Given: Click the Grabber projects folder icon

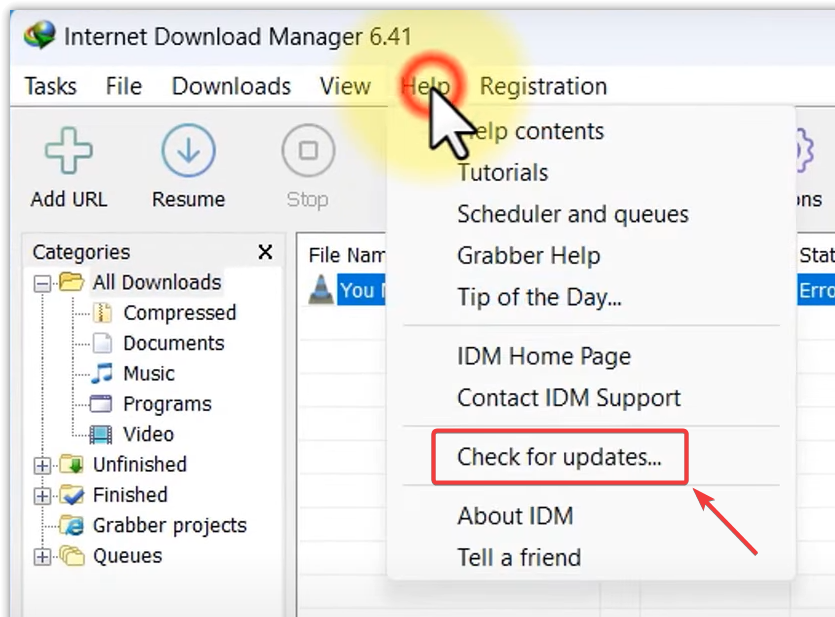Looking at the screenshot, I should [x=72, y=525].
